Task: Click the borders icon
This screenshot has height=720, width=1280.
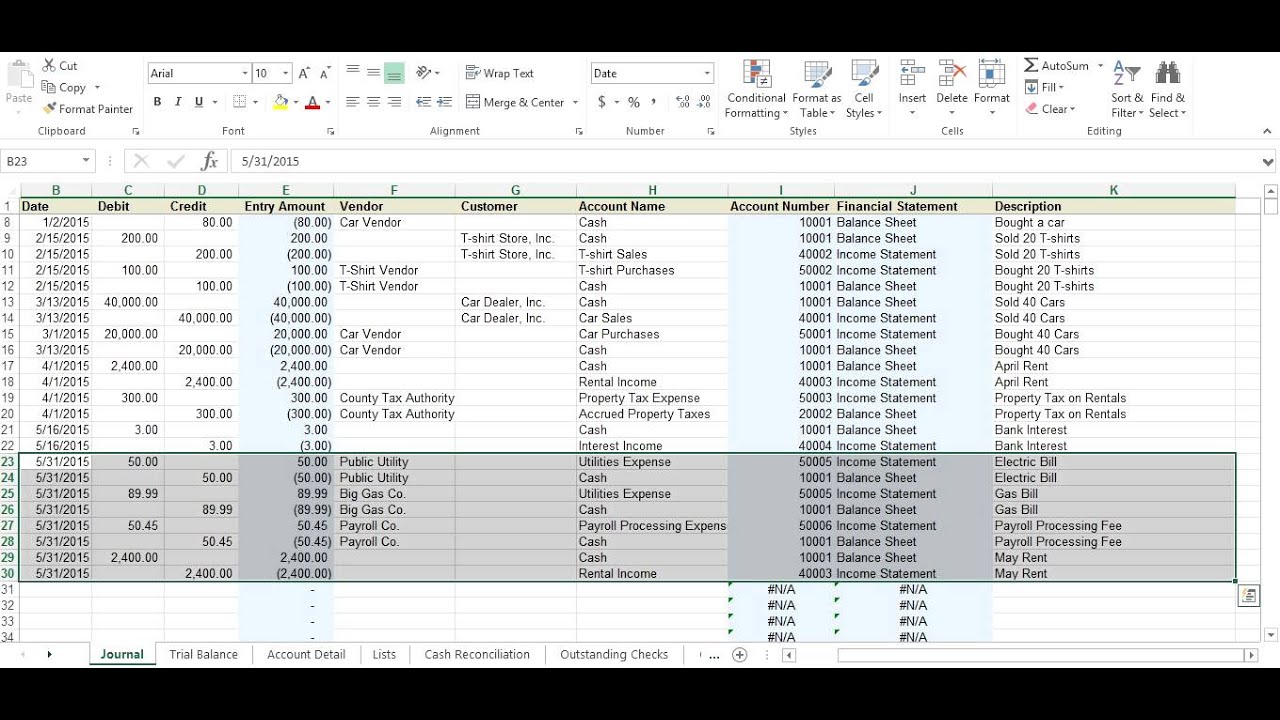Action: click(239, 102)
